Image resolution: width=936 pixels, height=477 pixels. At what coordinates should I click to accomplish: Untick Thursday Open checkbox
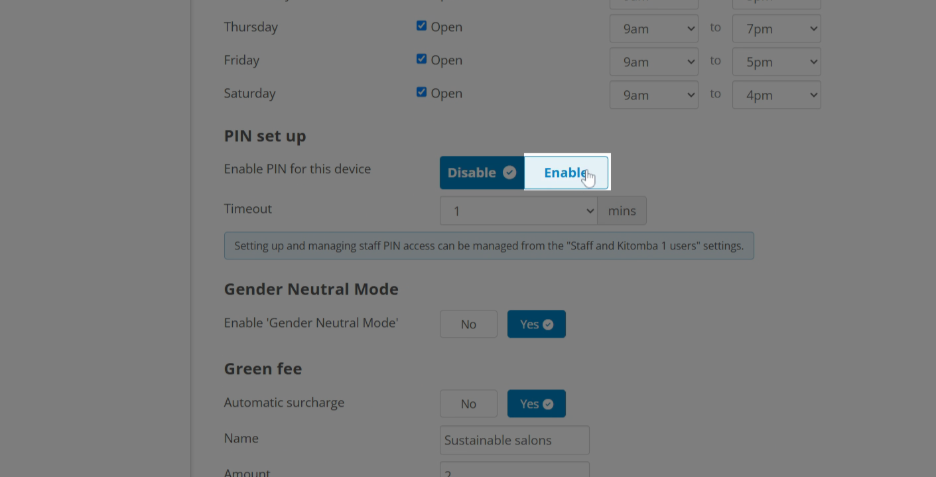click(x=421, y=26)
